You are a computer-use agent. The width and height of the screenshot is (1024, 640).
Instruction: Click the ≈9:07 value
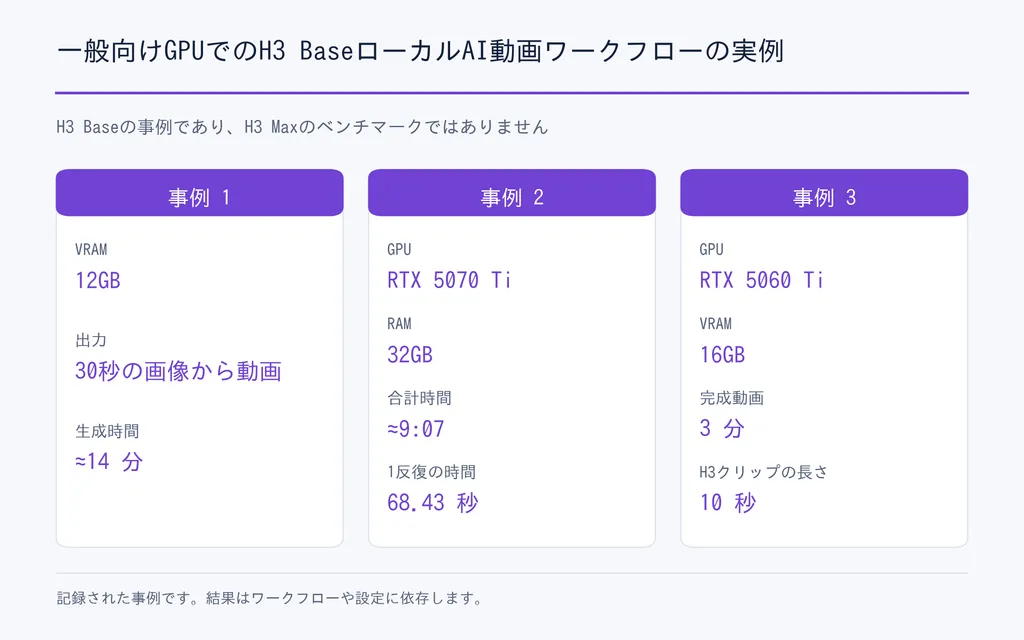click(416, 429)
